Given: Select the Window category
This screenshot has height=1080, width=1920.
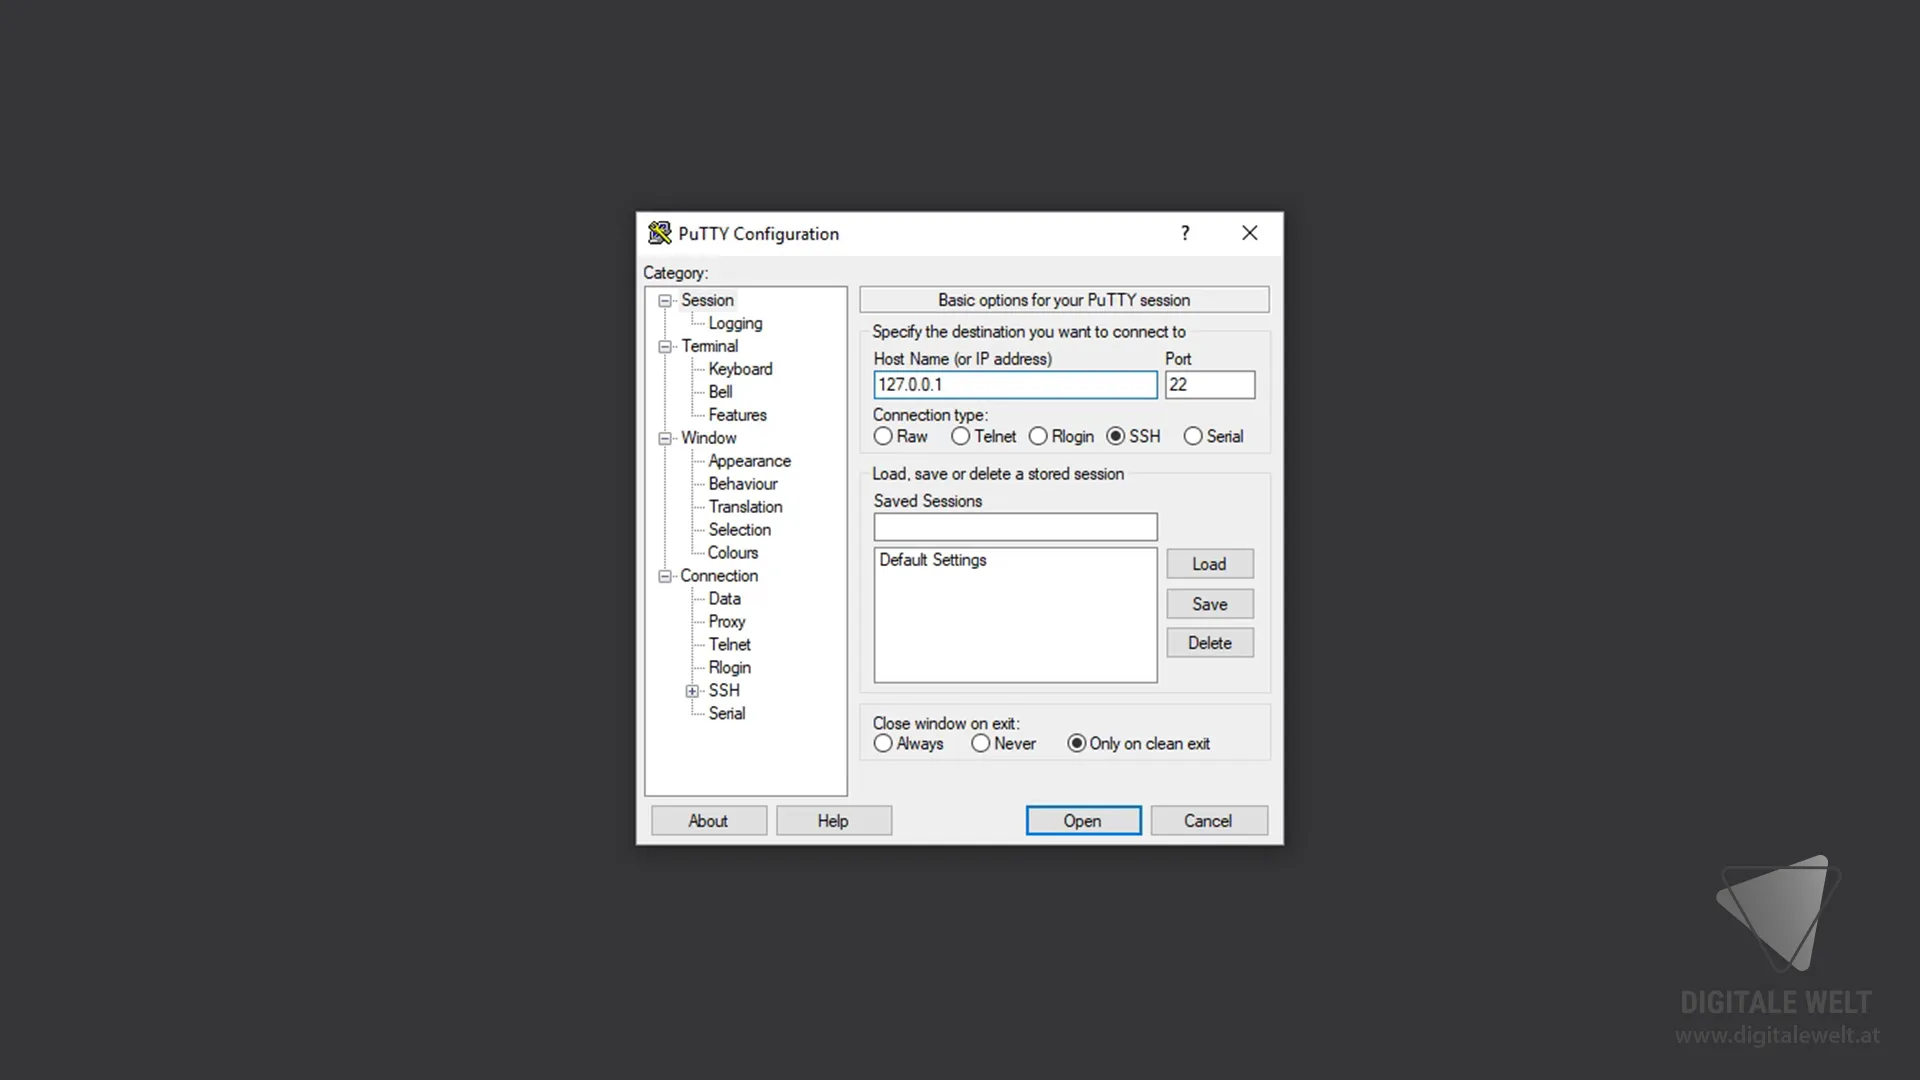Looking at the screenshot, I should [x=708, y=438].
